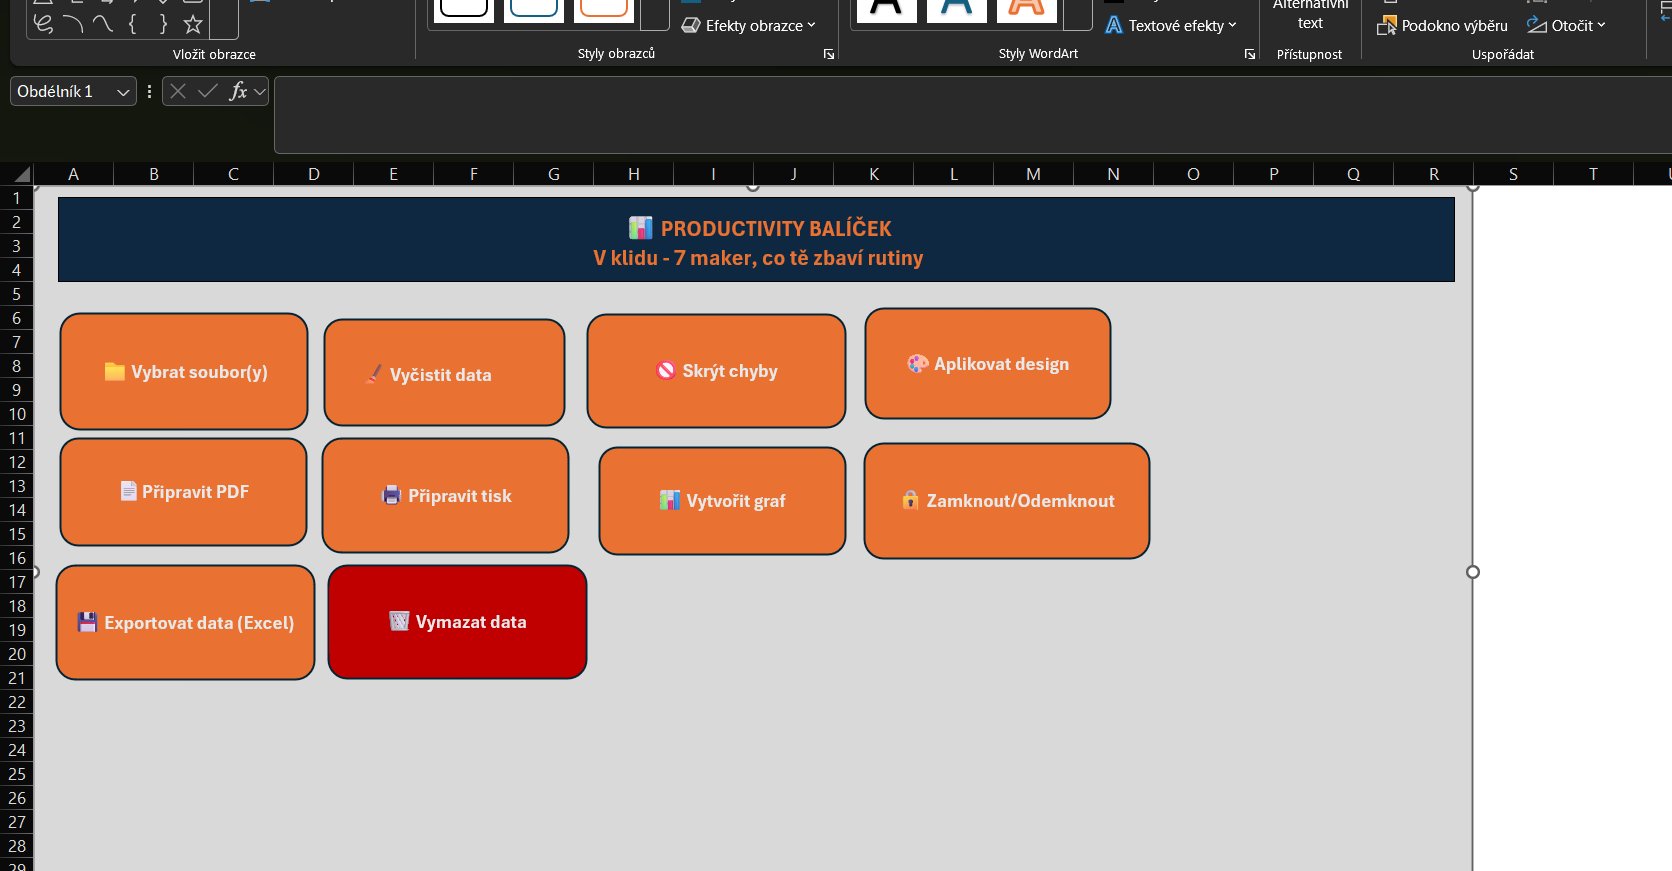Select column A header
Viewport: 1672px width, 871px height.
pos(73,174)
